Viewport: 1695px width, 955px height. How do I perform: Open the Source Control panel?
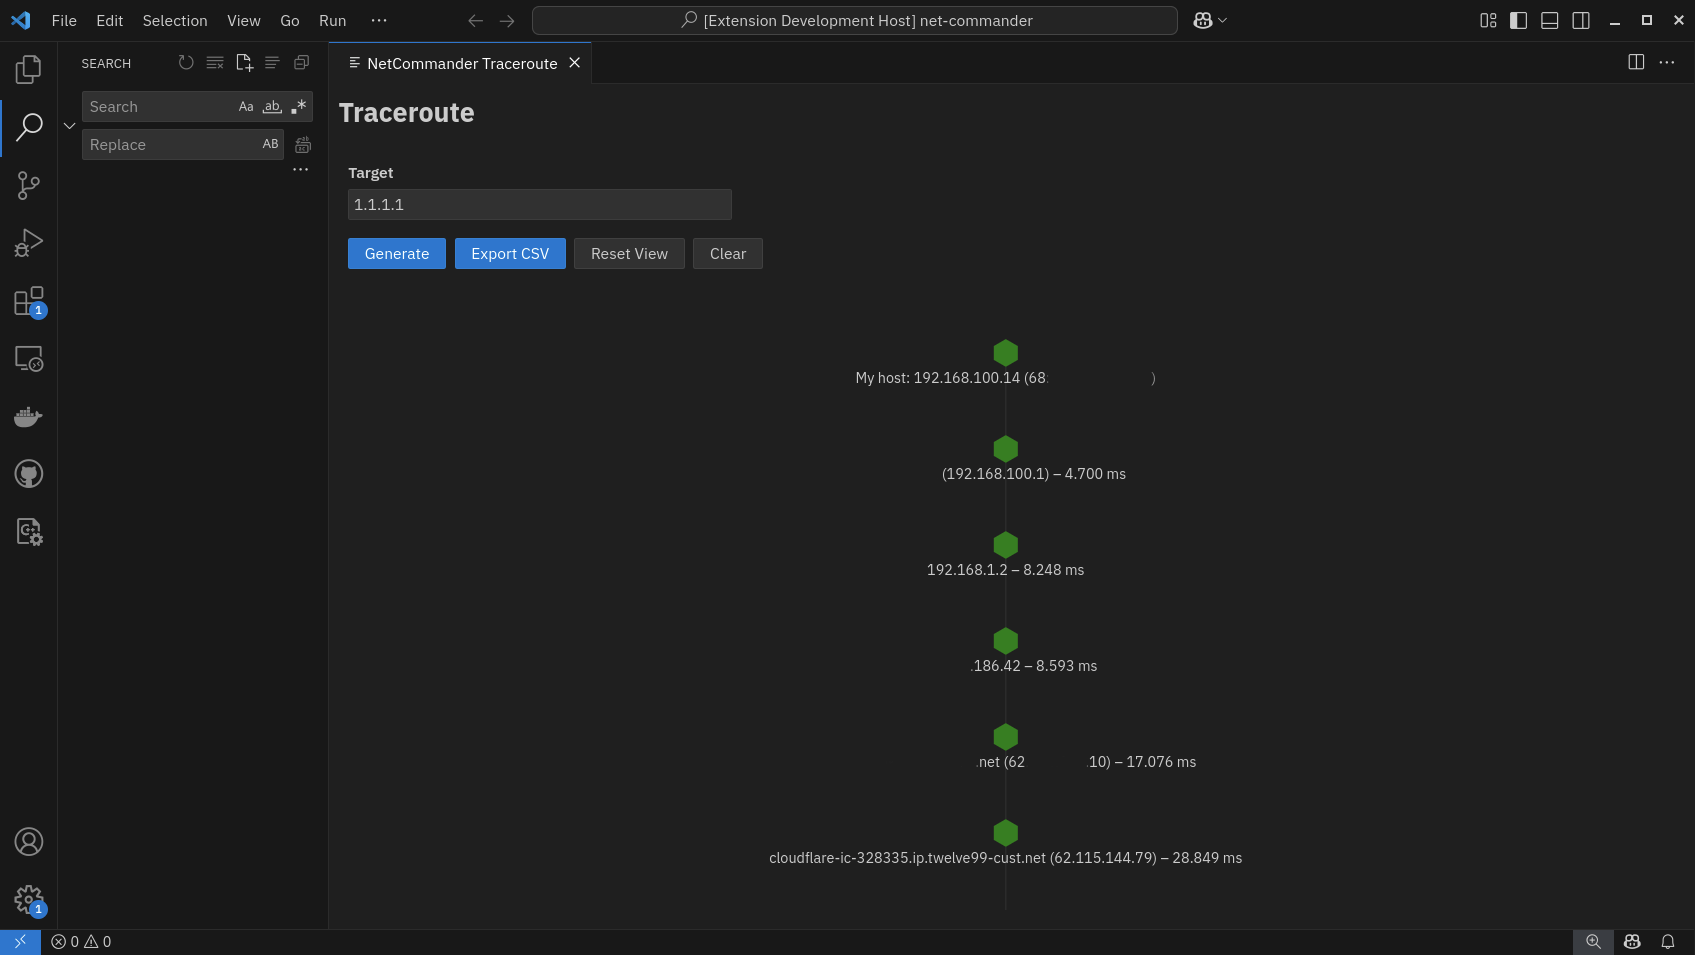point(28,185)
